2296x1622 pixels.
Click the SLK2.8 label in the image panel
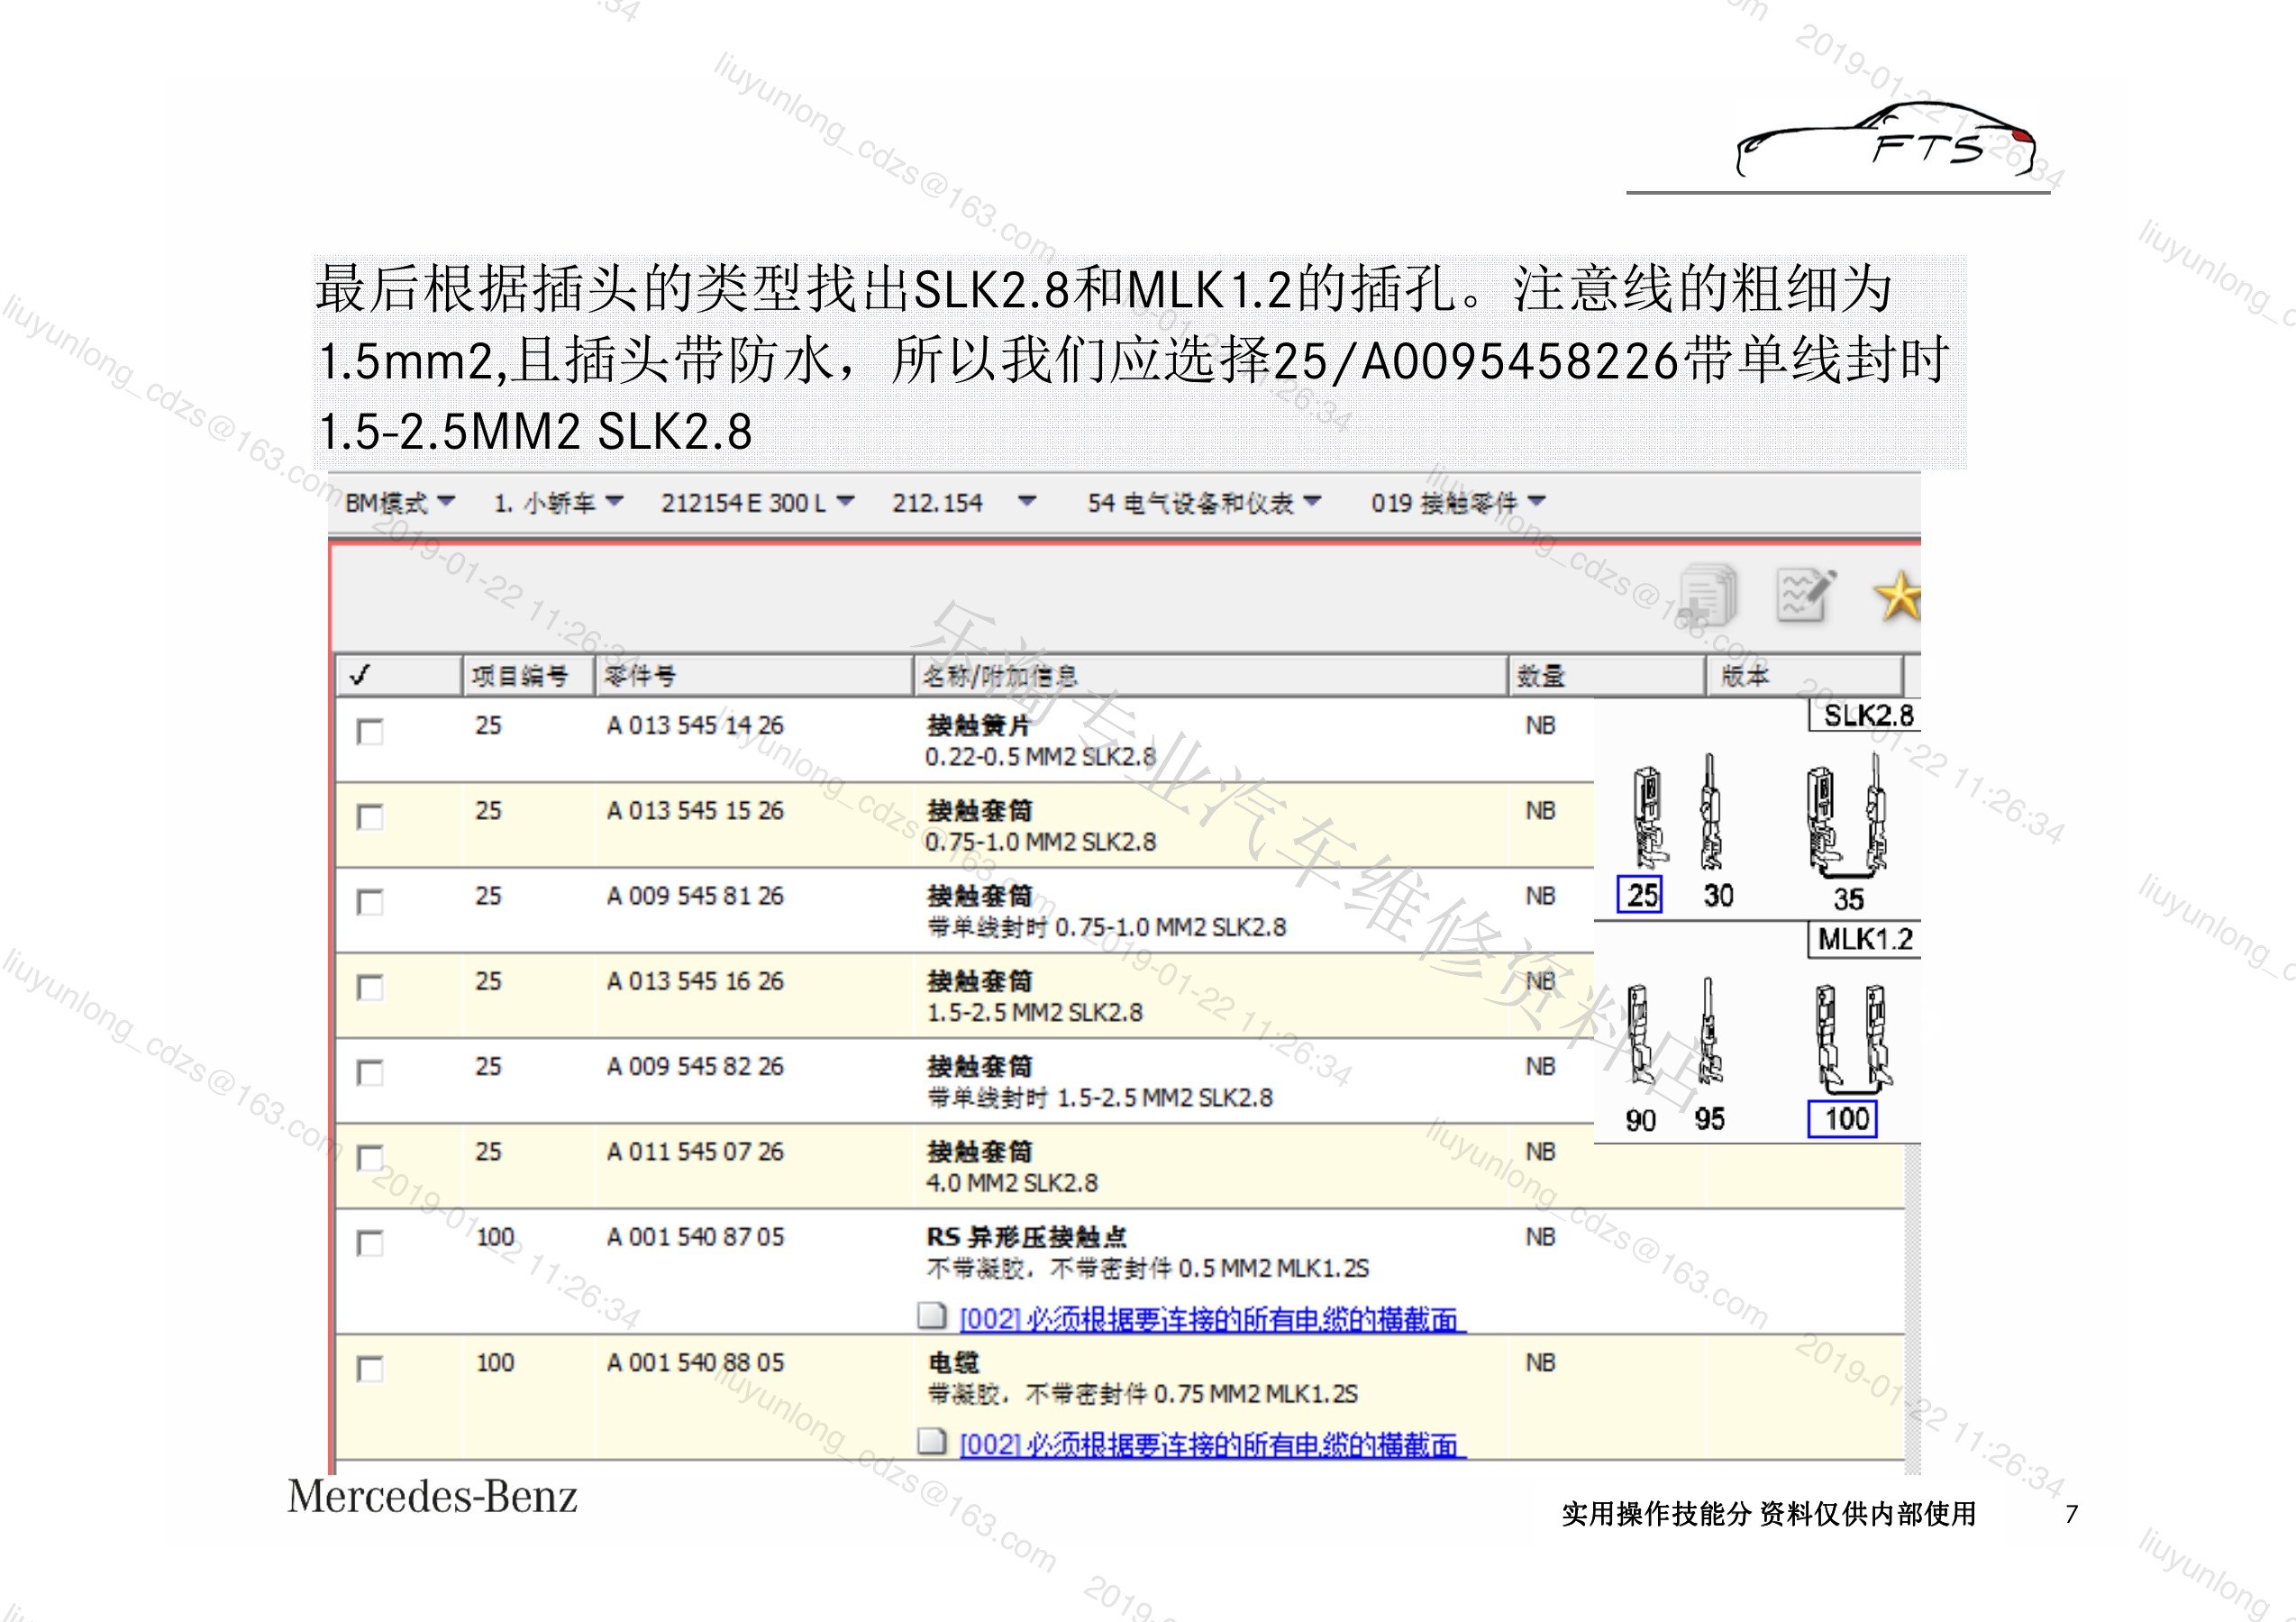[1865, 715]
